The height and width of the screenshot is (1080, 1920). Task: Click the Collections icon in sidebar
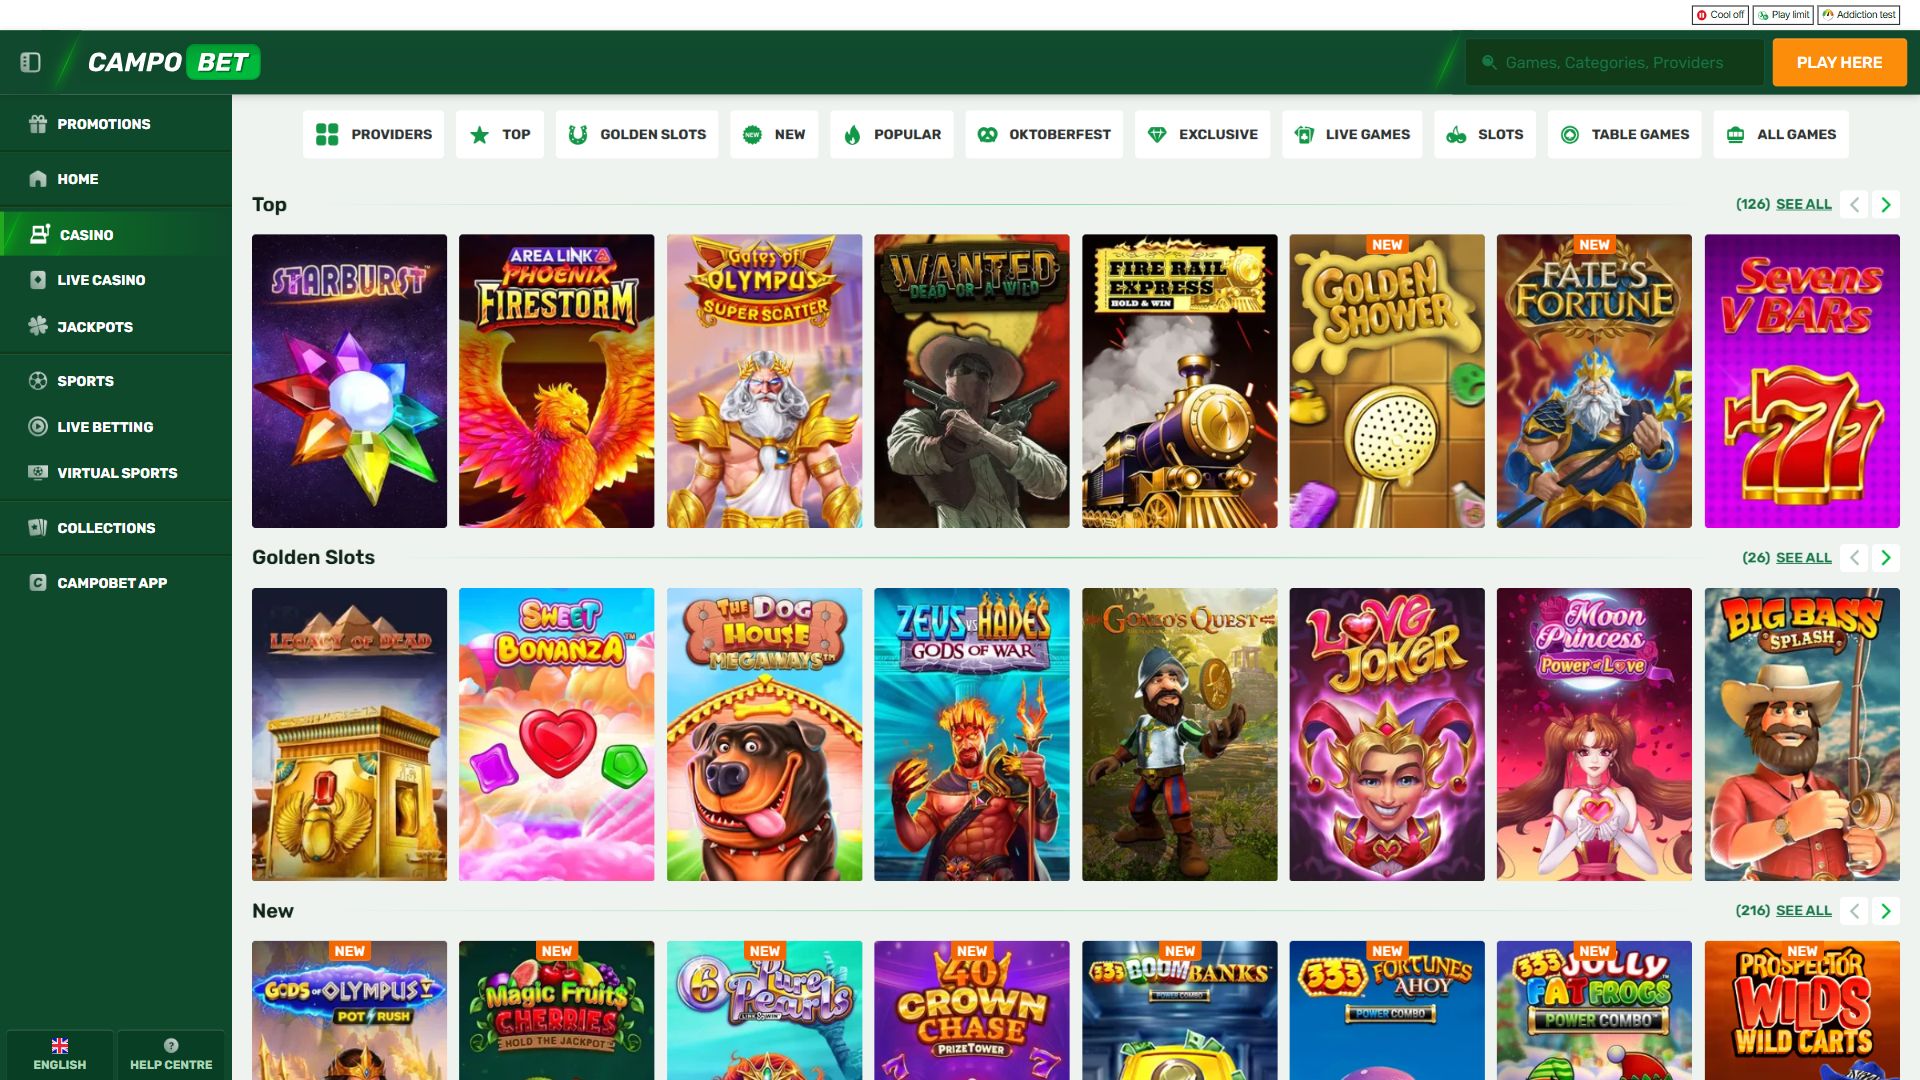pos(38,528)
